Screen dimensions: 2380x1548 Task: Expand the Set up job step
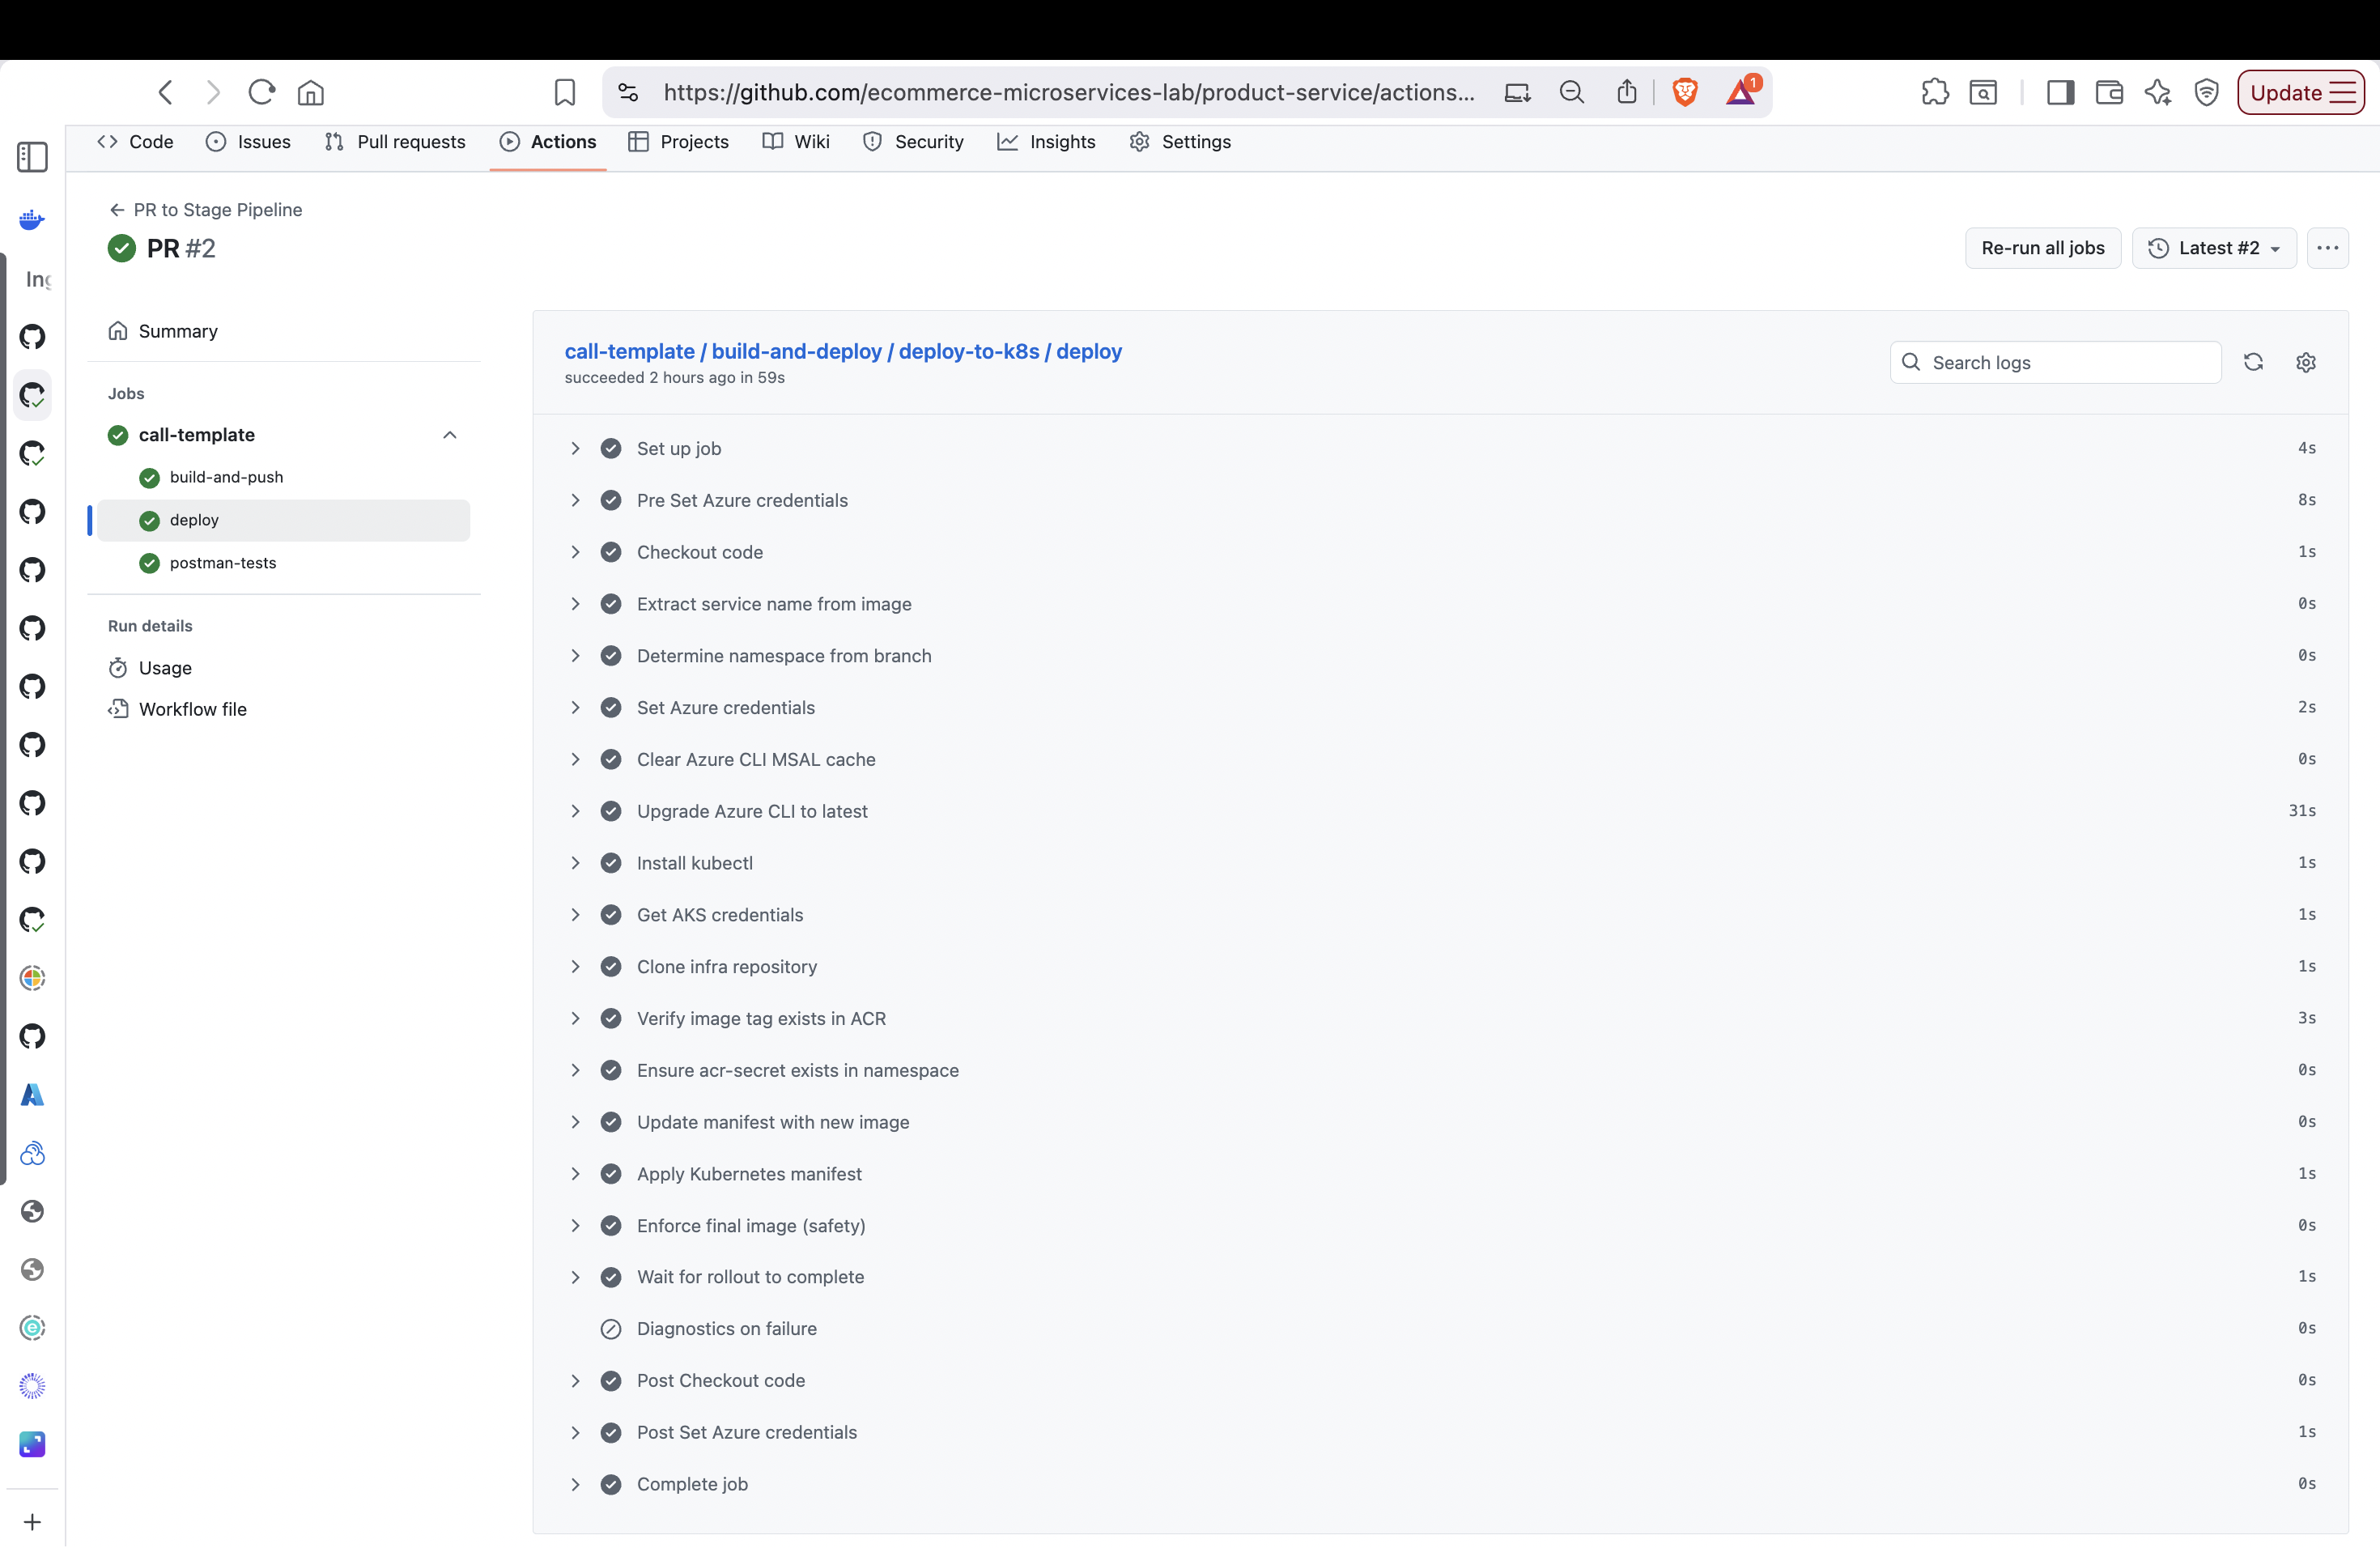tap(575, 449)
